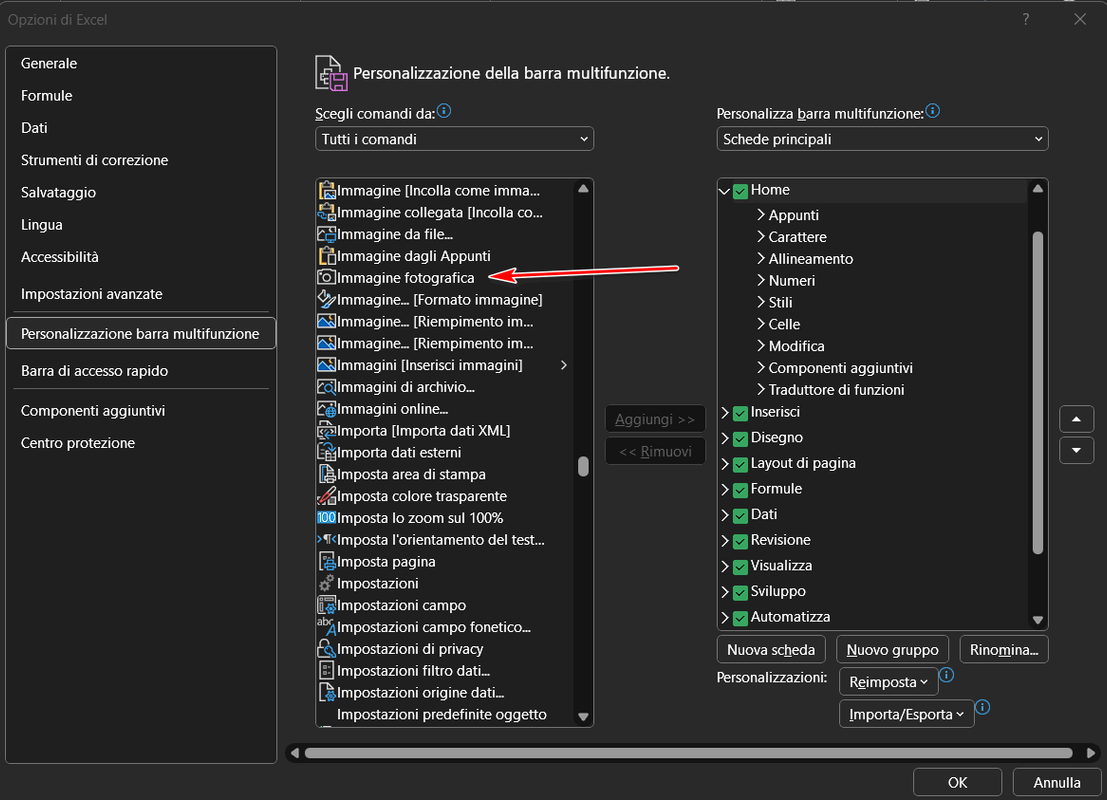The height and width of the screenshot is (800, 1107).
Task: Click the move down arrow button
Action: click(1076, 450)
